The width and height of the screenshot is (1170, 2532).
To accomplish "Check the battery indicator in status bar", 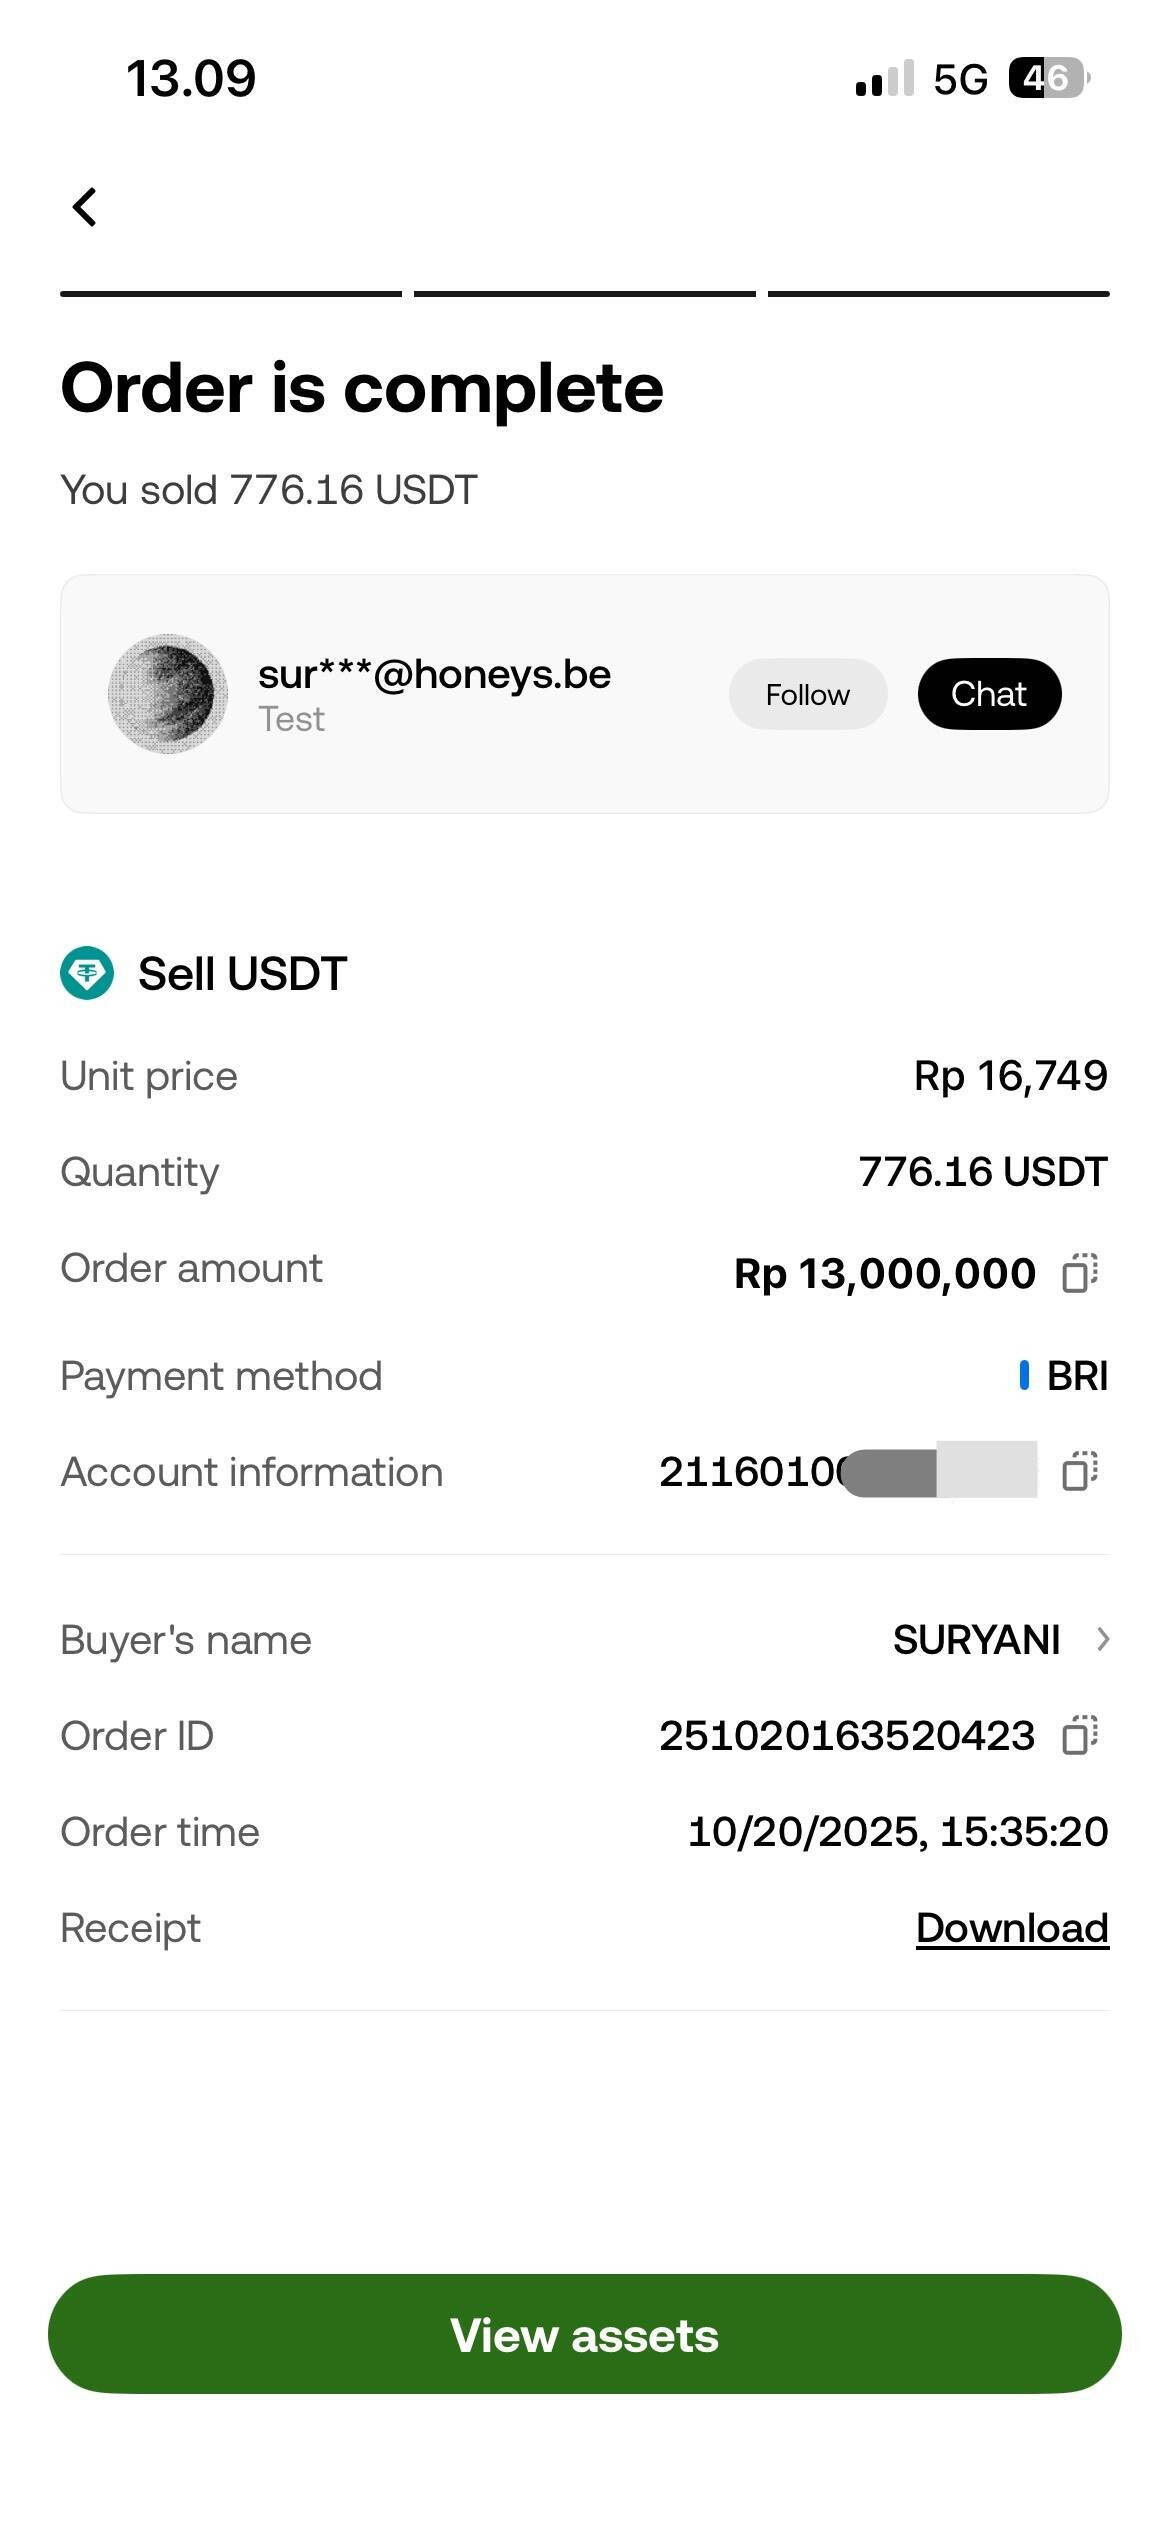I will point(1048,78).
